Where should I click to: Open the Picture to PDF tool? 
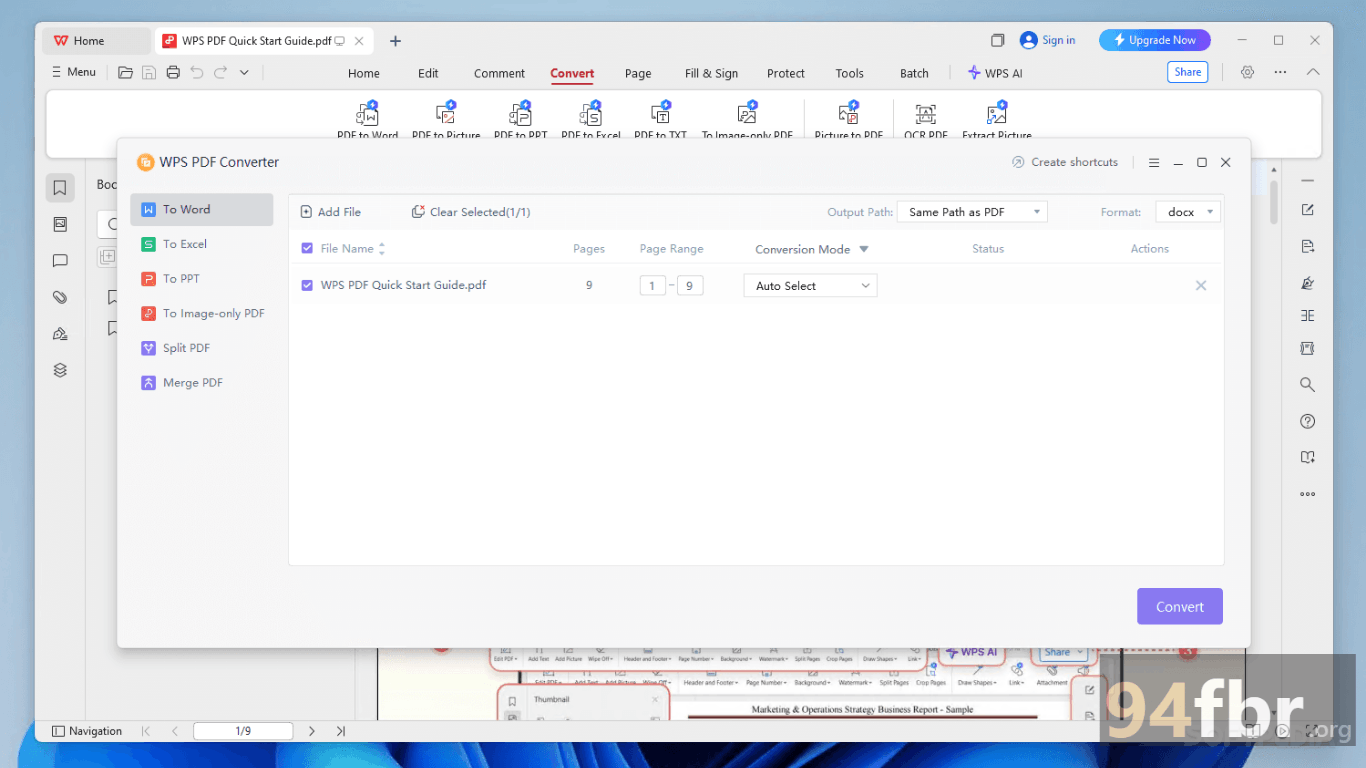pos(848,120)
